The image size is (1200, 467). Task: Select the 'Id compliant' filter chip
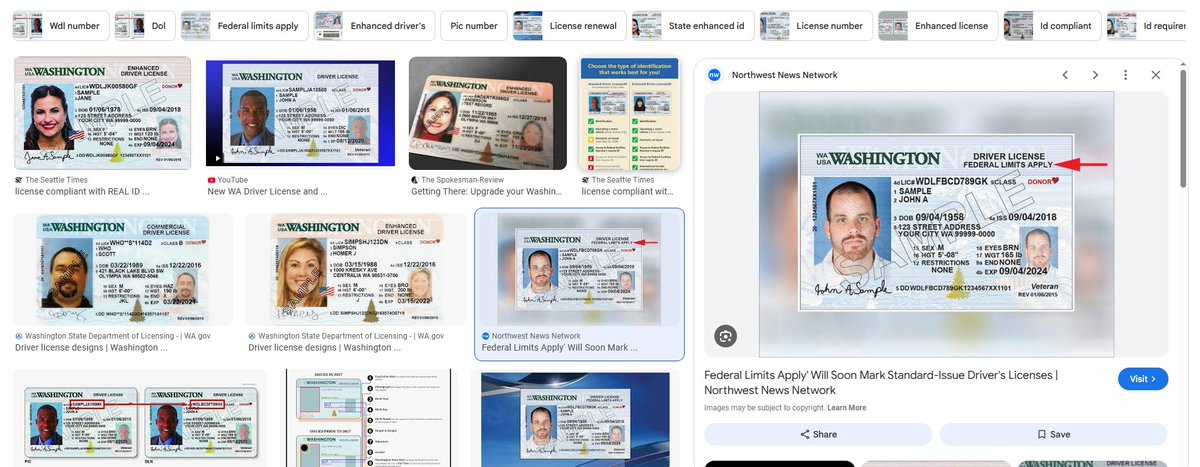click(x=1053, y=26)
